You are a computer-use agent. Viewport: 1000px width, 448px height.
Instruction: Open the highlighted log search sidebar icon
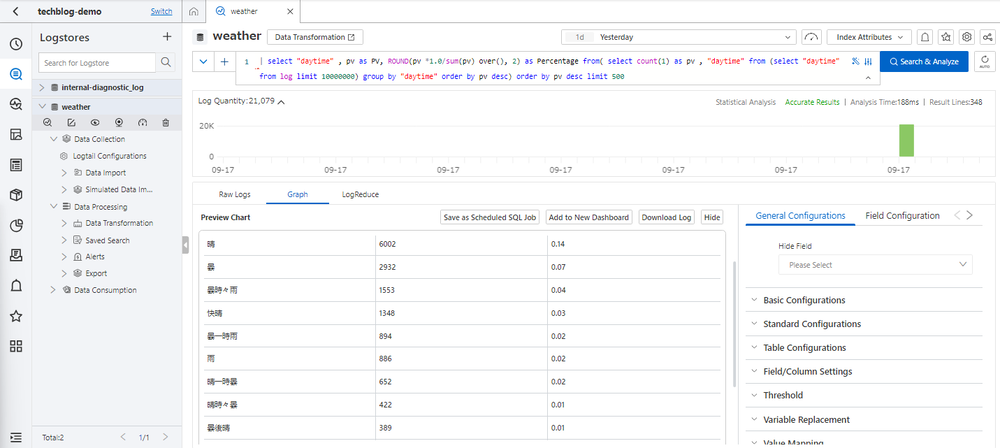pos(16,74)
